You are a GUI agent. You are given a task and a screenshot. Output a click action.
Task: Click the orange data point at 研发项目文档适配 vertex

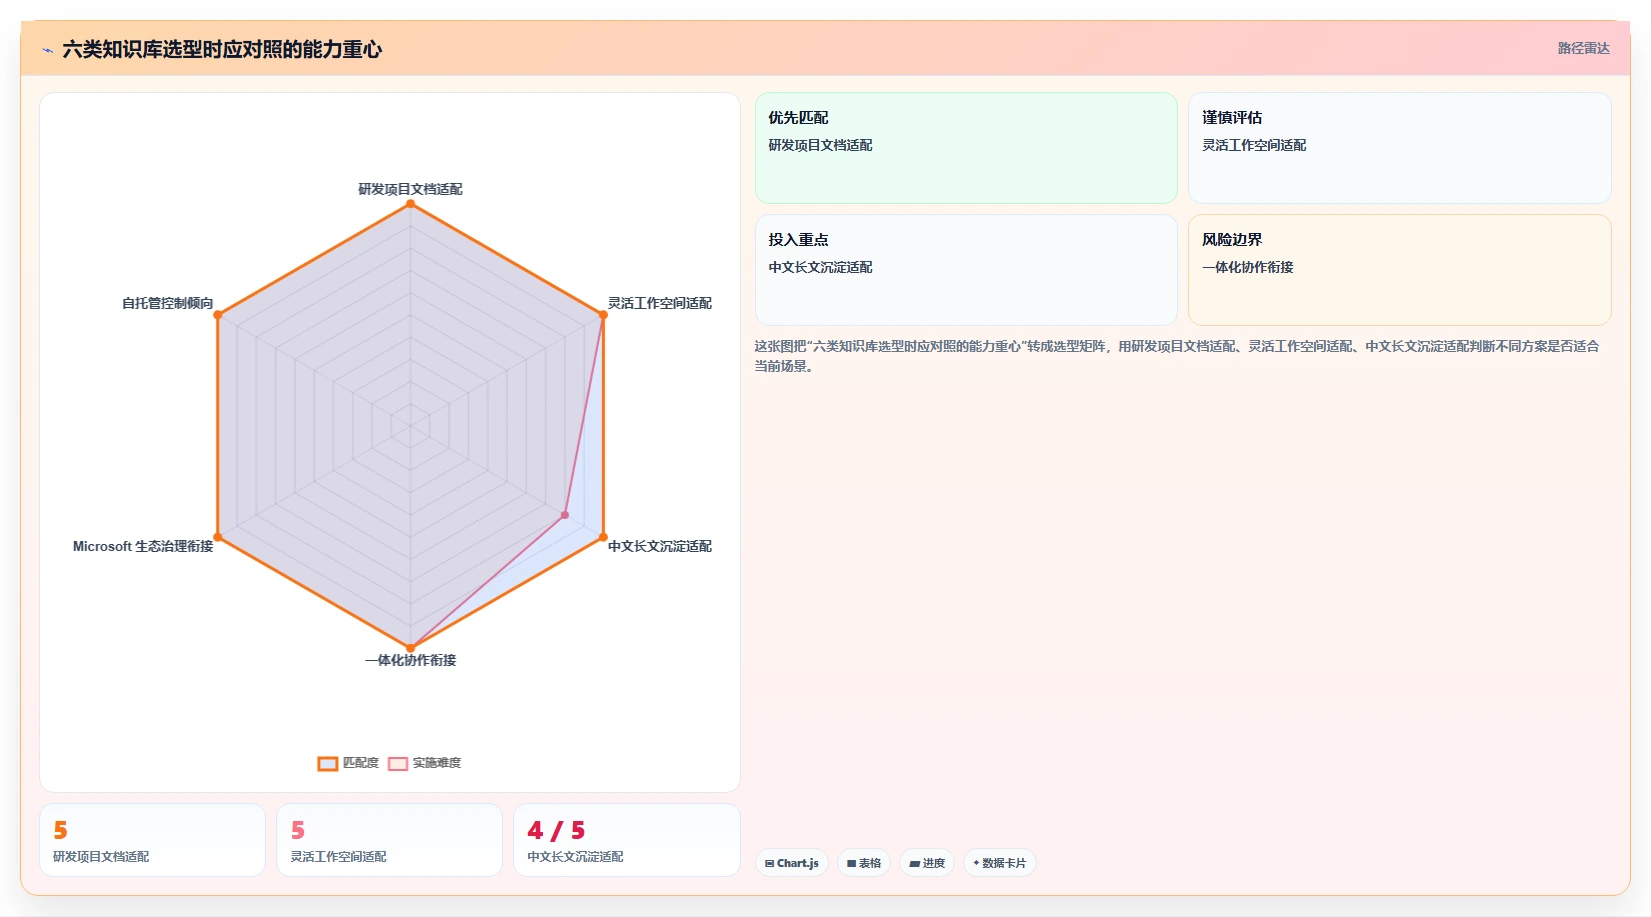tap(410, 204)
